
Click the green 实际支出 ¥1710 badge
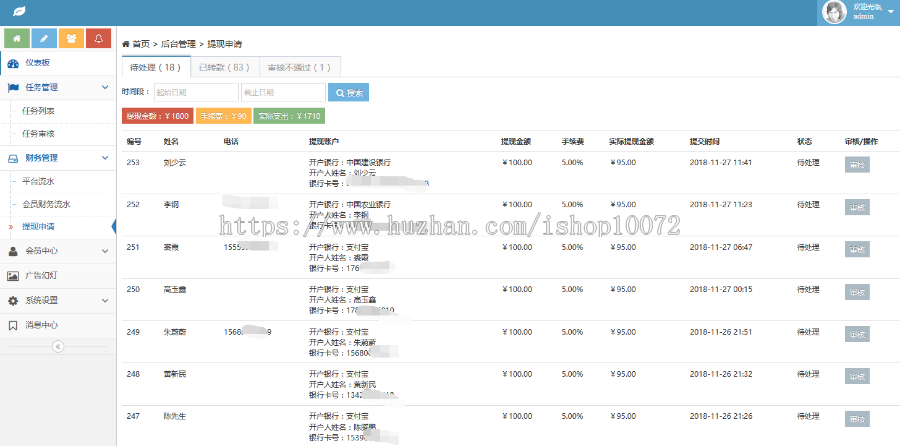point(289,116)
